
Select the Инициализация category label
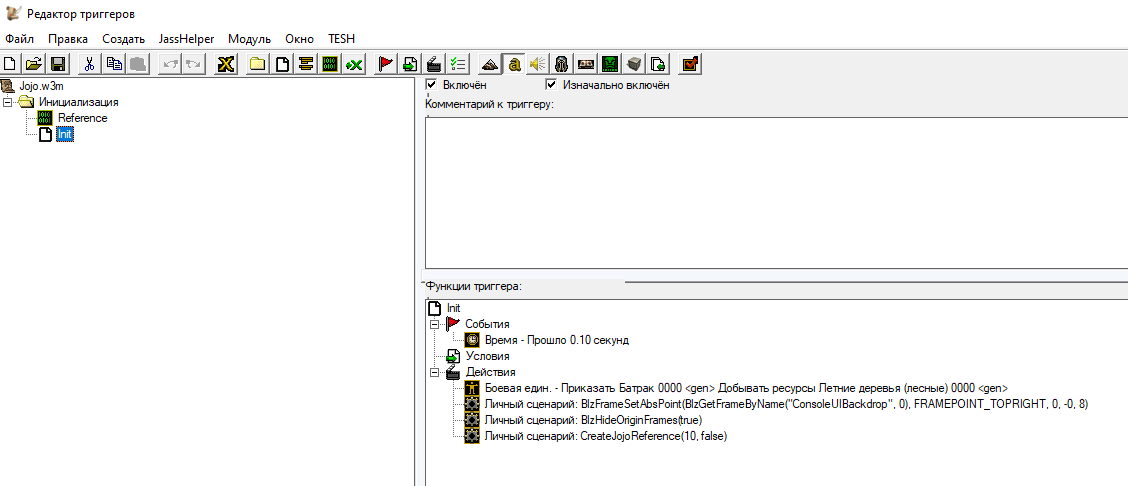coord(78,102)
